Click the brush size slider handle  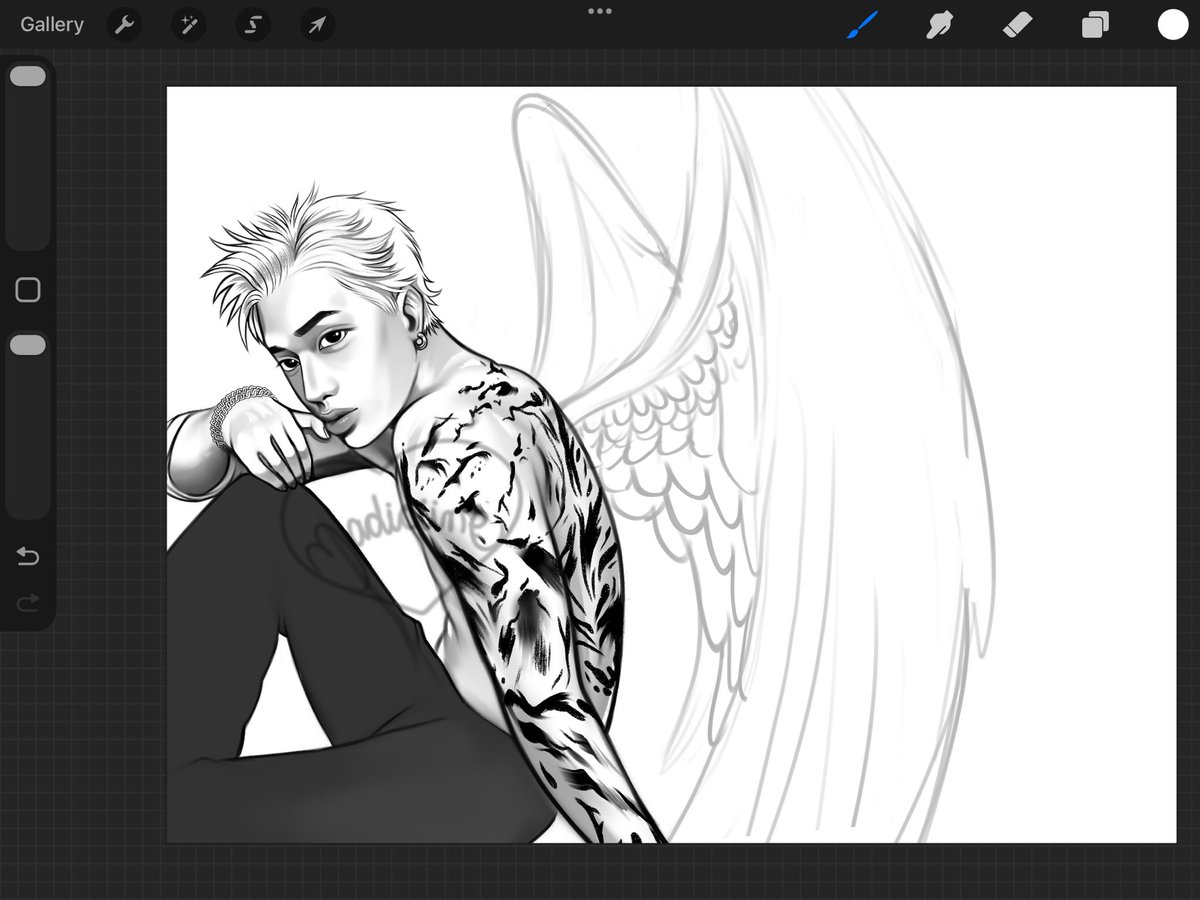coord(28,76)
